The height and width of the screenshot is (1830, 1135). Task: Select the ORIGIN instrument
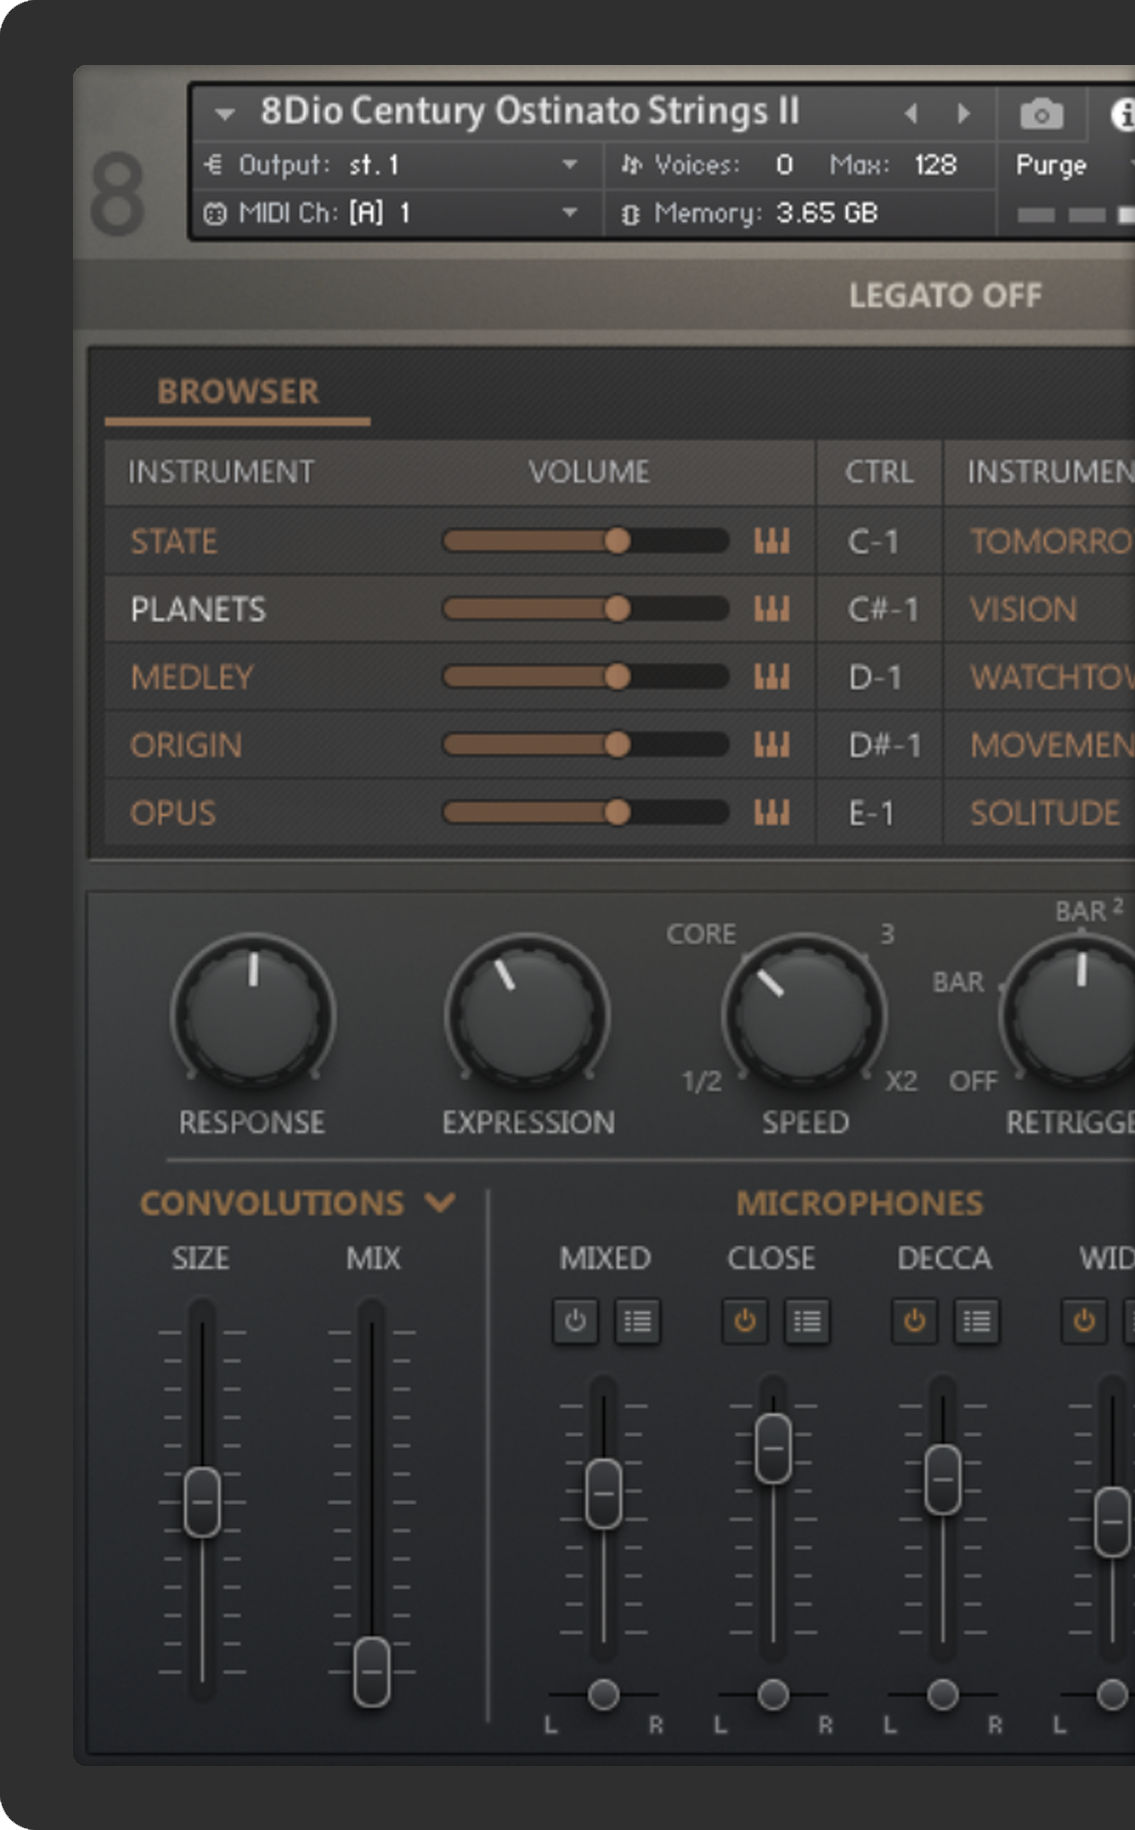tap(186, 745)
